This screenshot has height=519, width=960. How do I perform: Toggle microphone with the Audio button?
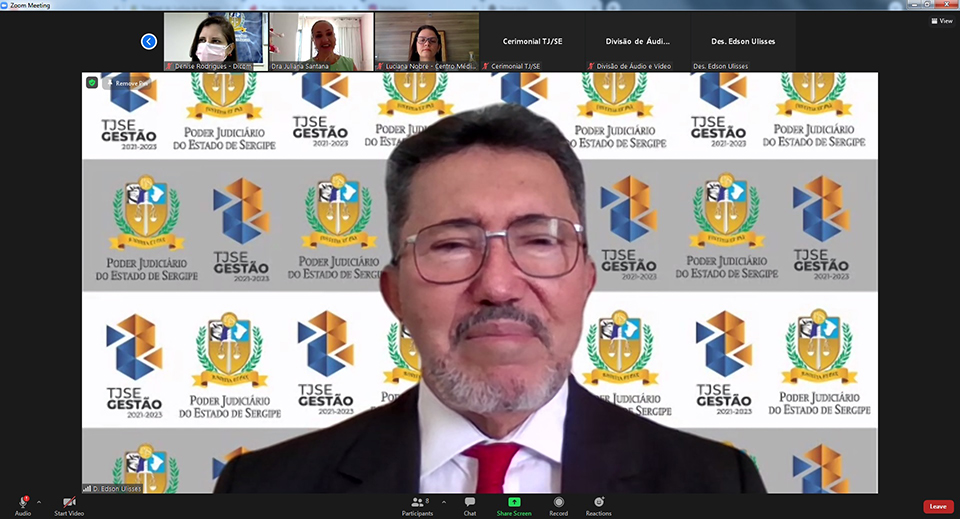point(22,505)
